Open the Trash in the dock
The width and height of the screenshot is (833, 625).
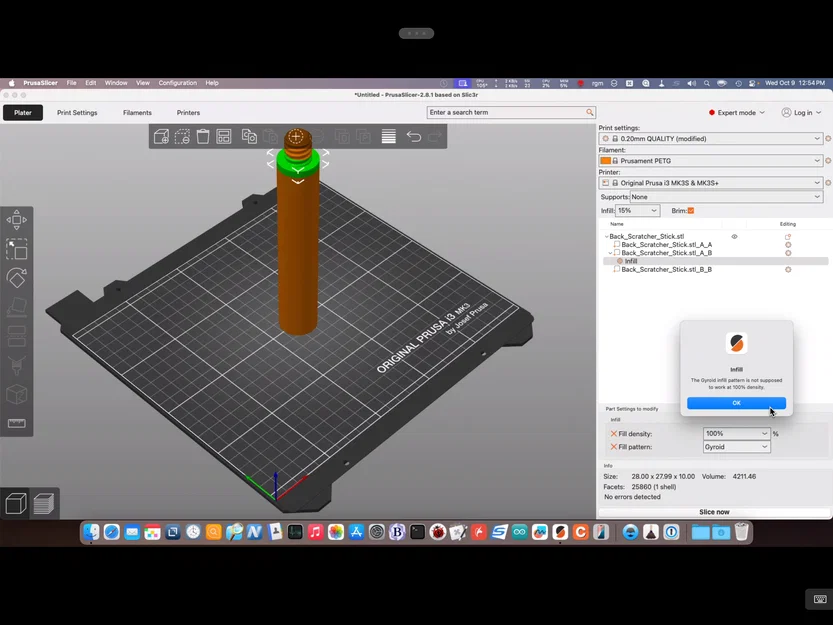[742, 532]
